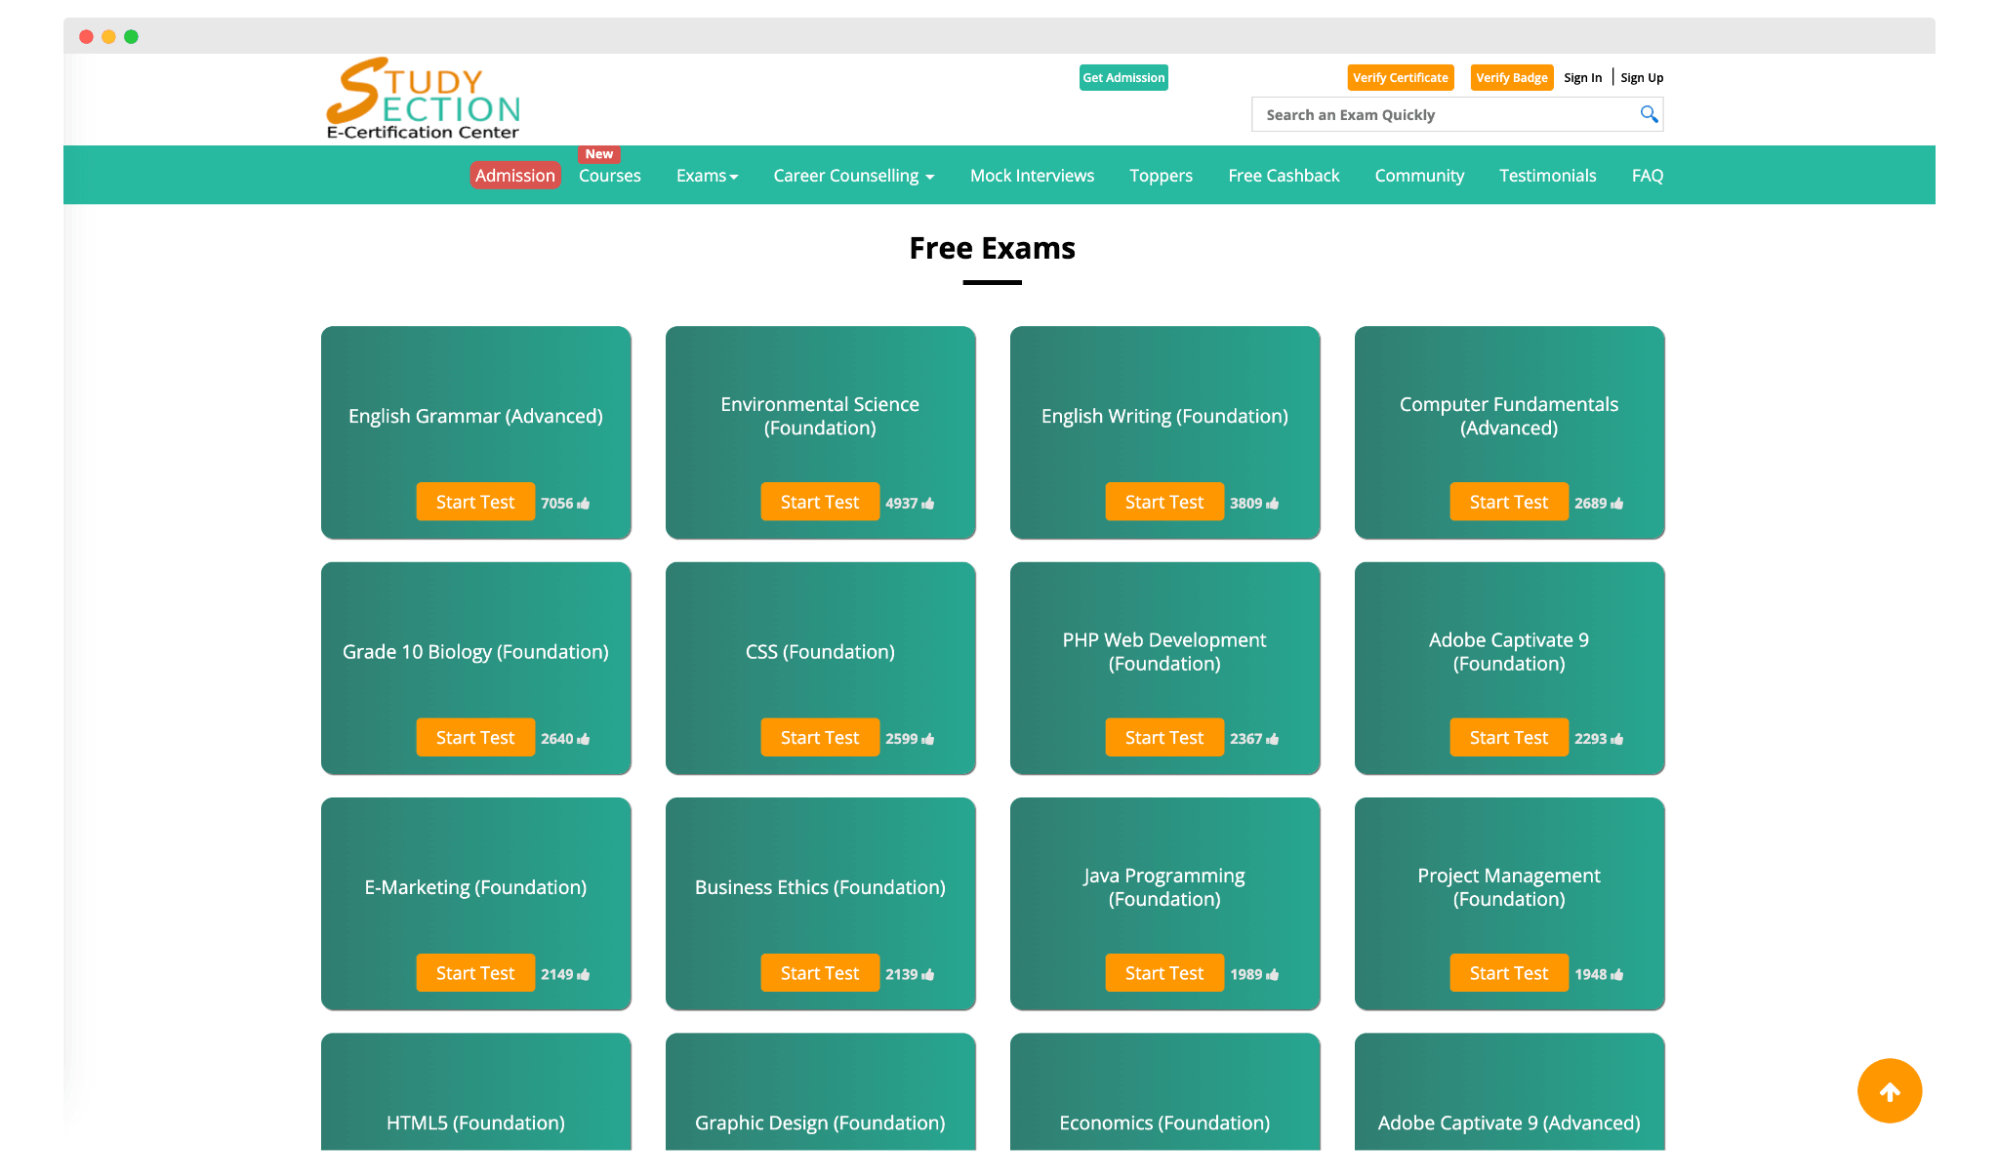The width and height of the screenshot is (1999, 1169).
Task: Click thumbs-up 2293 on Adobe Captivate 9 (Foundation)
Action: coord(1617,739)
